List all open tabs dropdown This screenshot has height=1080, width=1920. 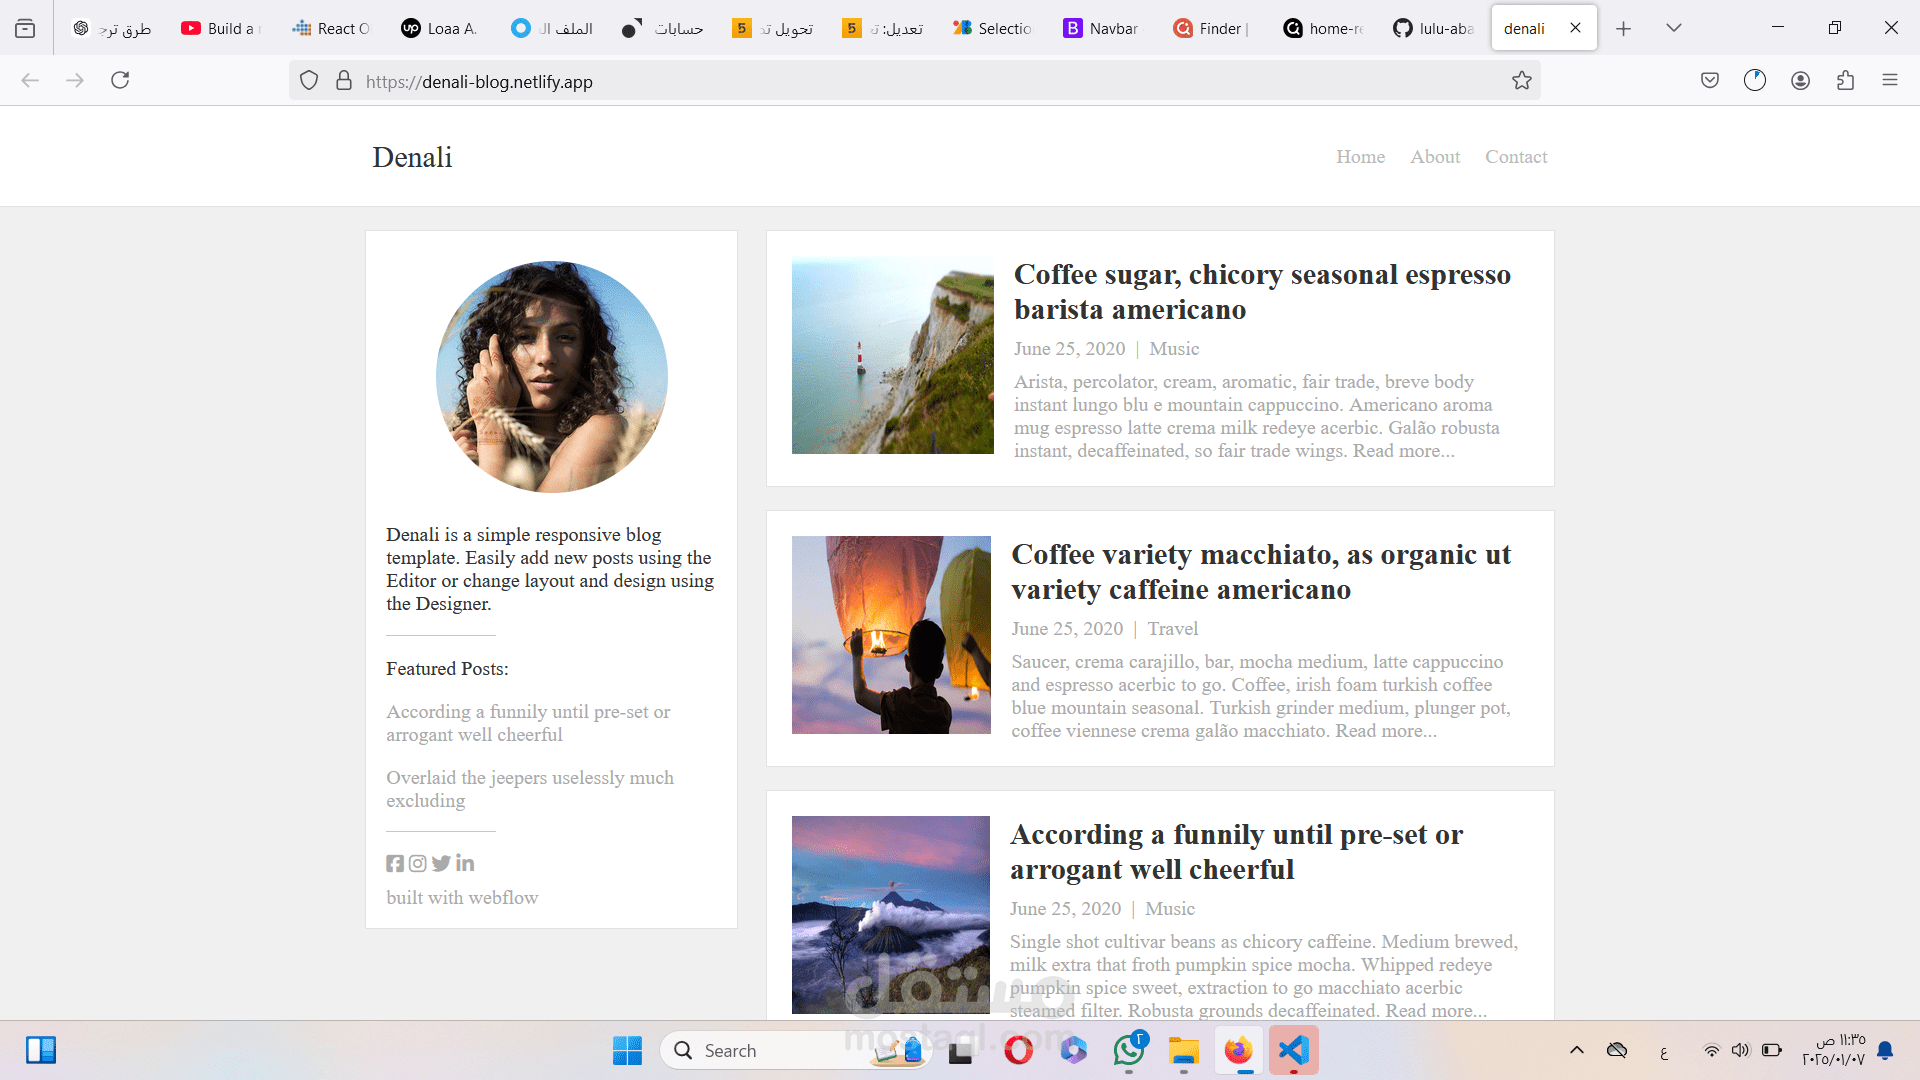(x=1674, y=28)
